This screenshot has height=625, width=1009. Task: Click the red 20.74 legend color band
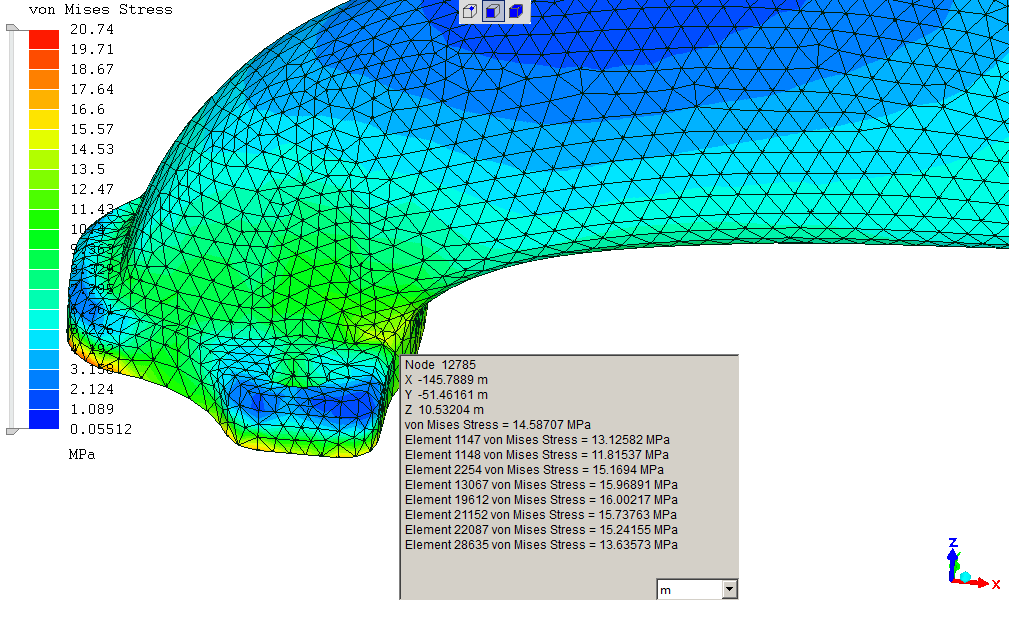43,39
